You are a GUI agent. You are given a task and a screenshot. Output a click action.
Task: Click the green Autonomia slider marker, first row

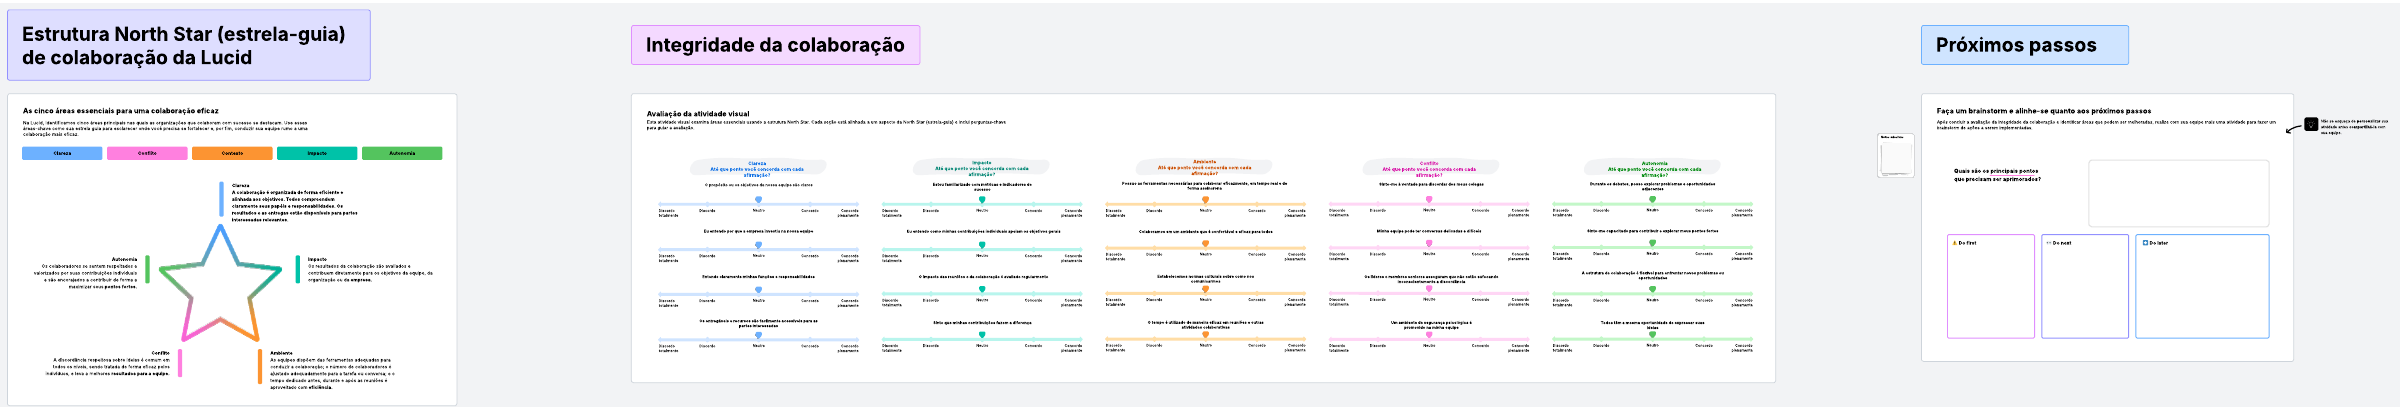1652,199
